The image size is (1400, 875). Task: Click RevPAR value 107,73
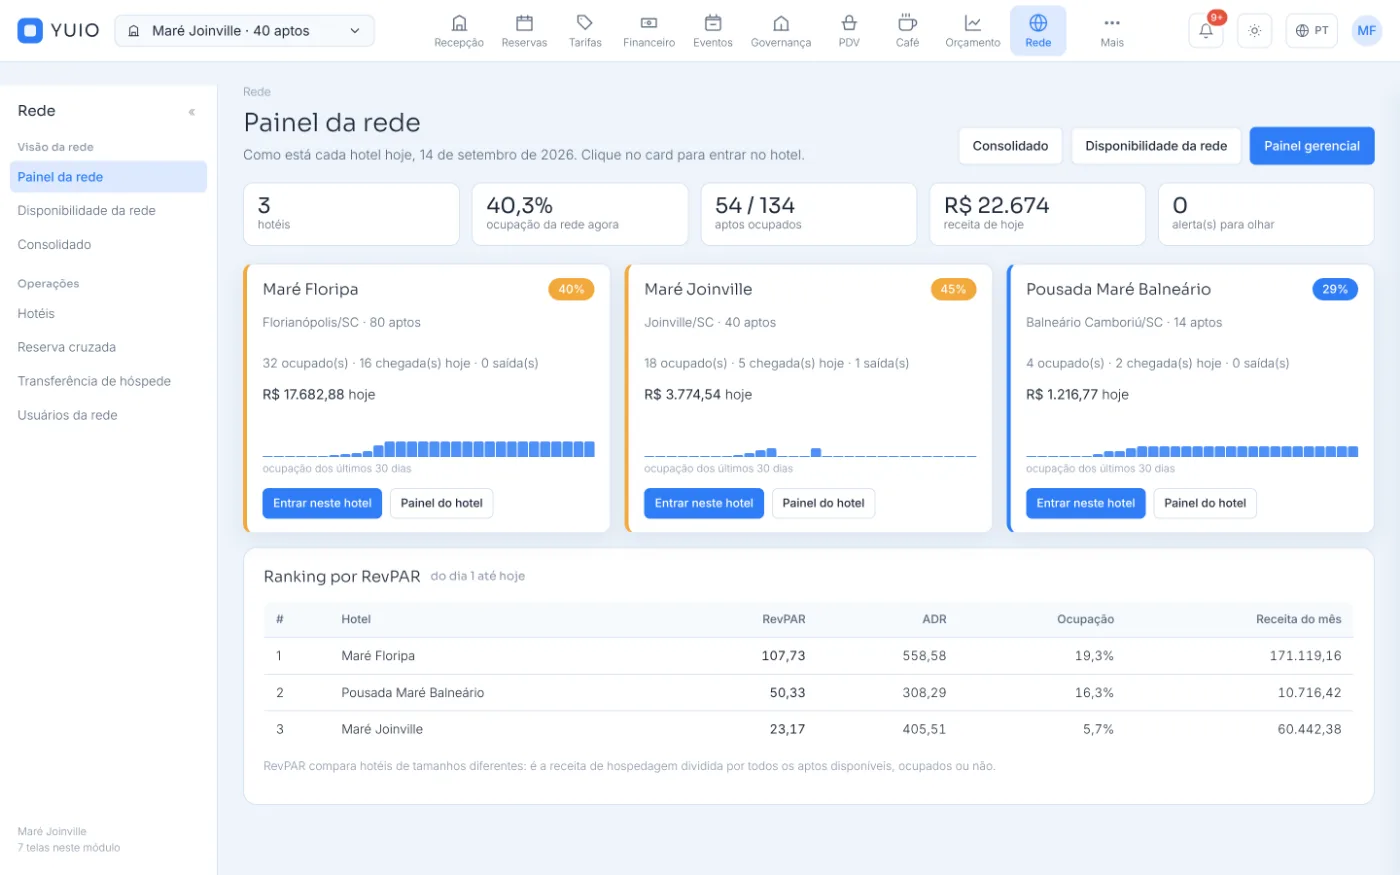pyautogui.click(x=783, y=656)
